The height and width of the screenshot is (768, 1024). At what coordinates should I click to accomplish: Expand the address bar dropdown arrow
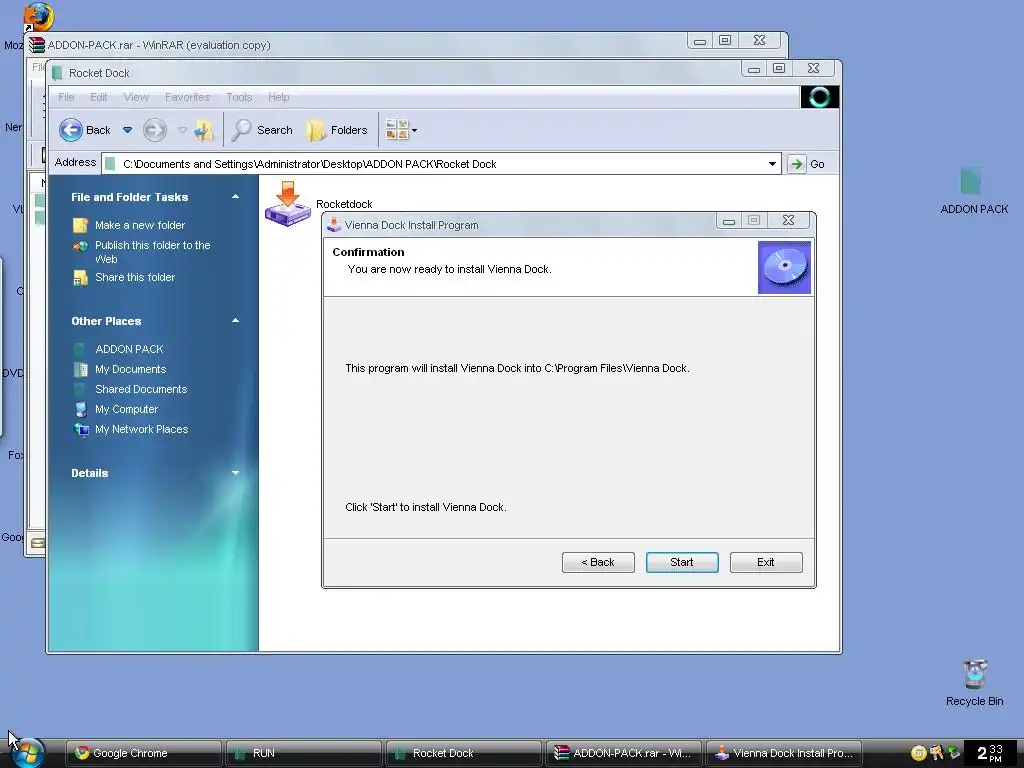coord(772,164)
